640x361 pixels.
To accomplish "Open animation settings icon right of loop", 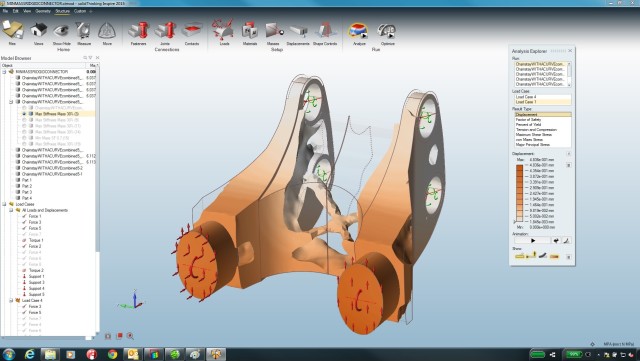I will [567, 241].
